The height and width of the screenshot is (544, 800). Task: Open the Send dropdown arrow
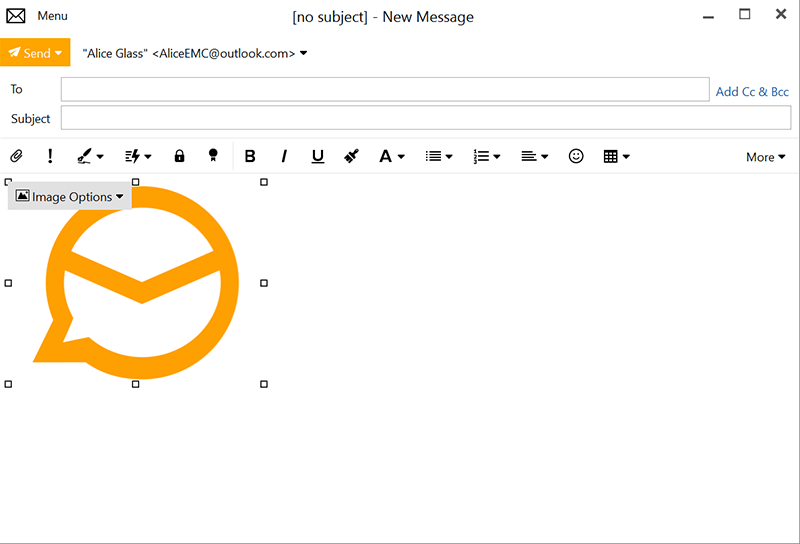click(59, 53)
